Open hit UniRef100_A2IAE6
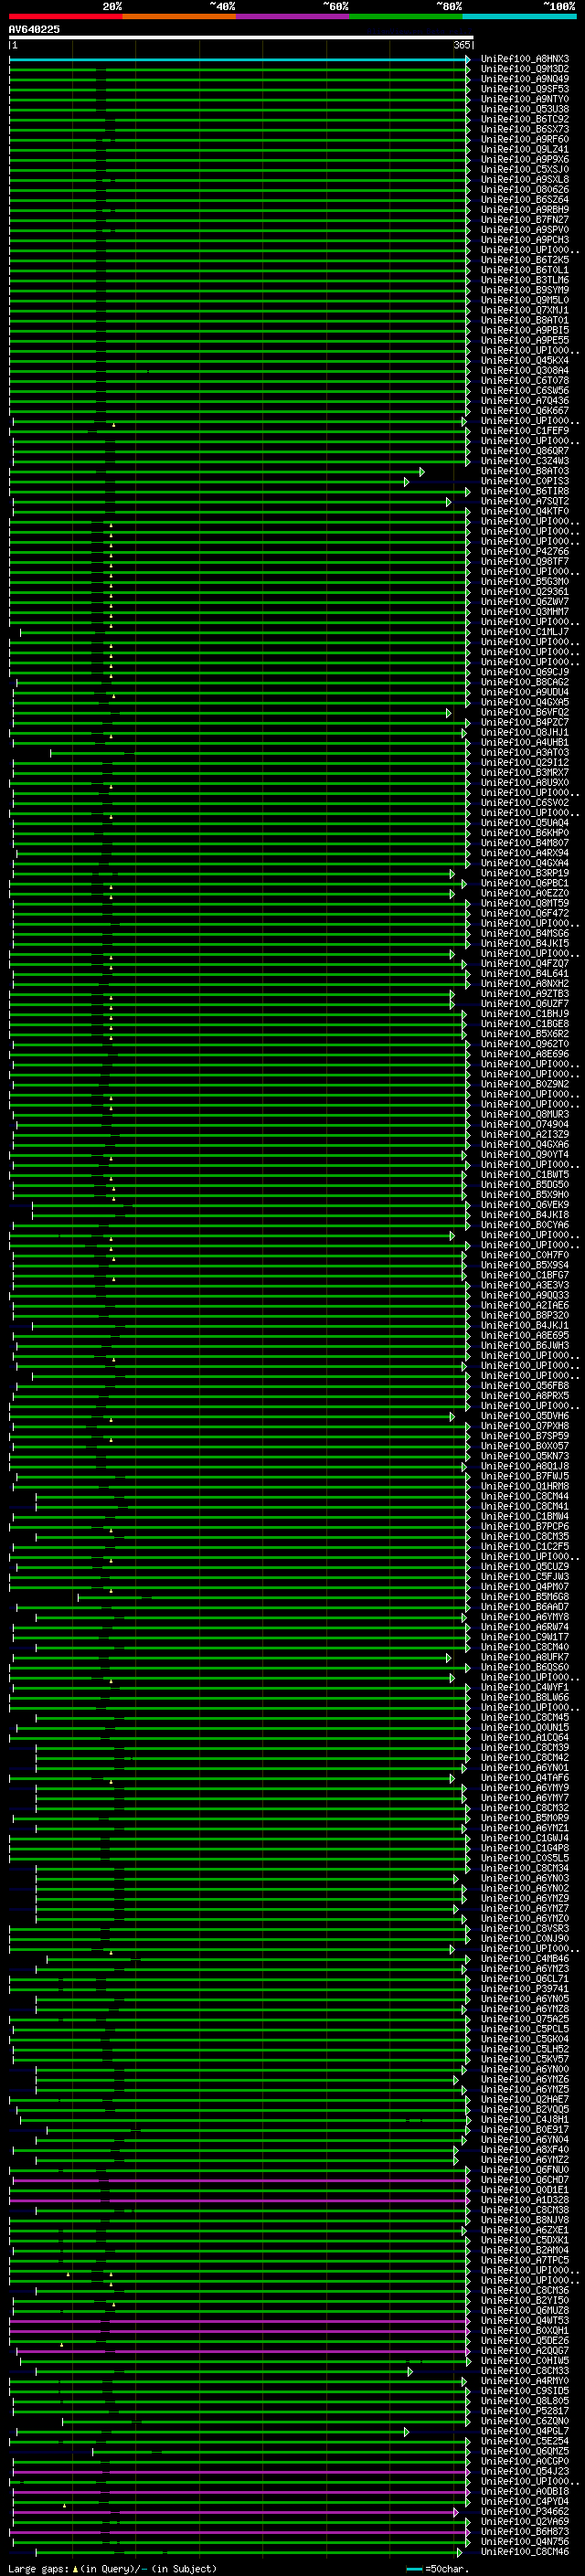 point(525,1306)
